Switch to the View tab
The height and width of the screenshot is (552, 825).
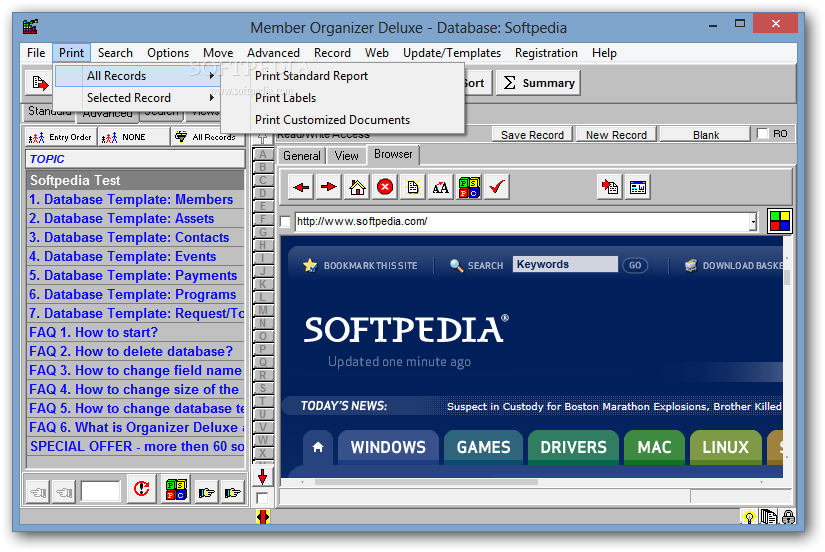coord(346,156)
